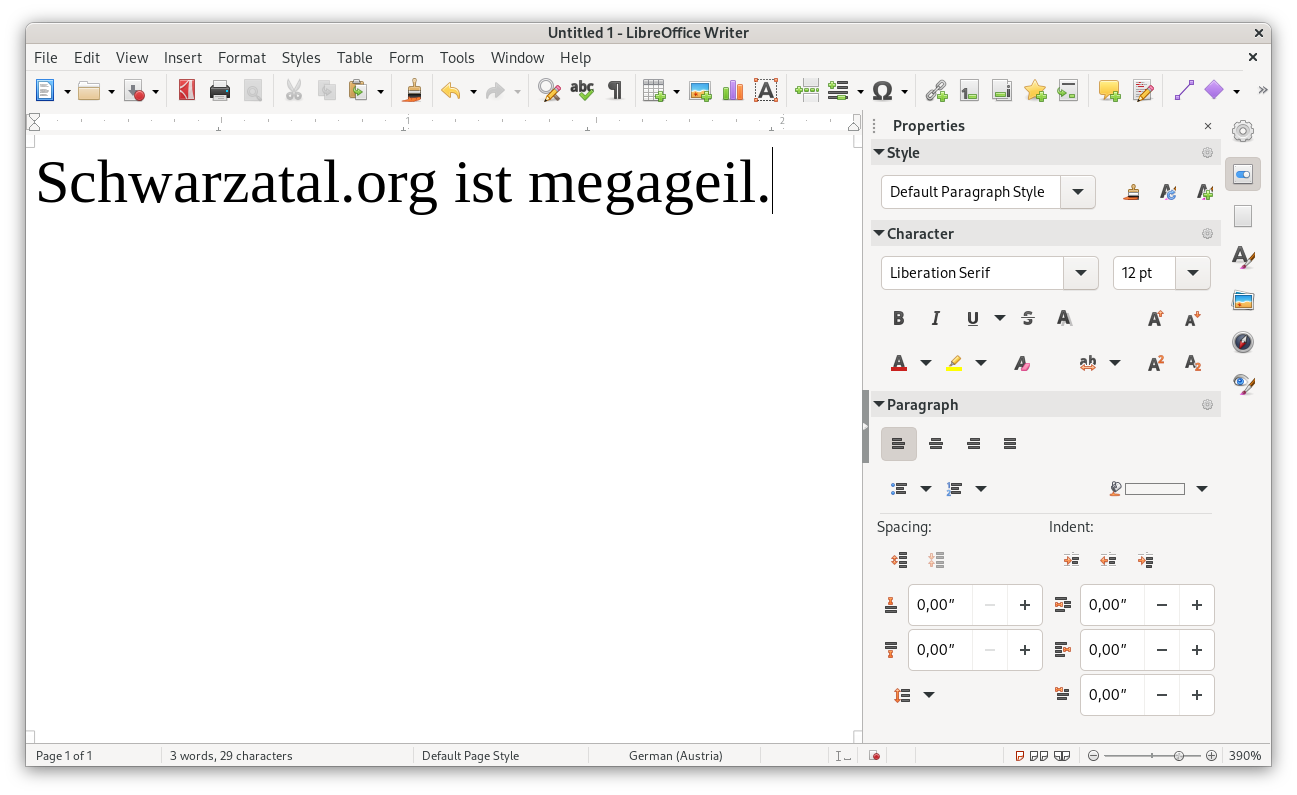1297x795 pixels.
Task: Enable justified paragraph alignment
Action: pos(1010,444)
